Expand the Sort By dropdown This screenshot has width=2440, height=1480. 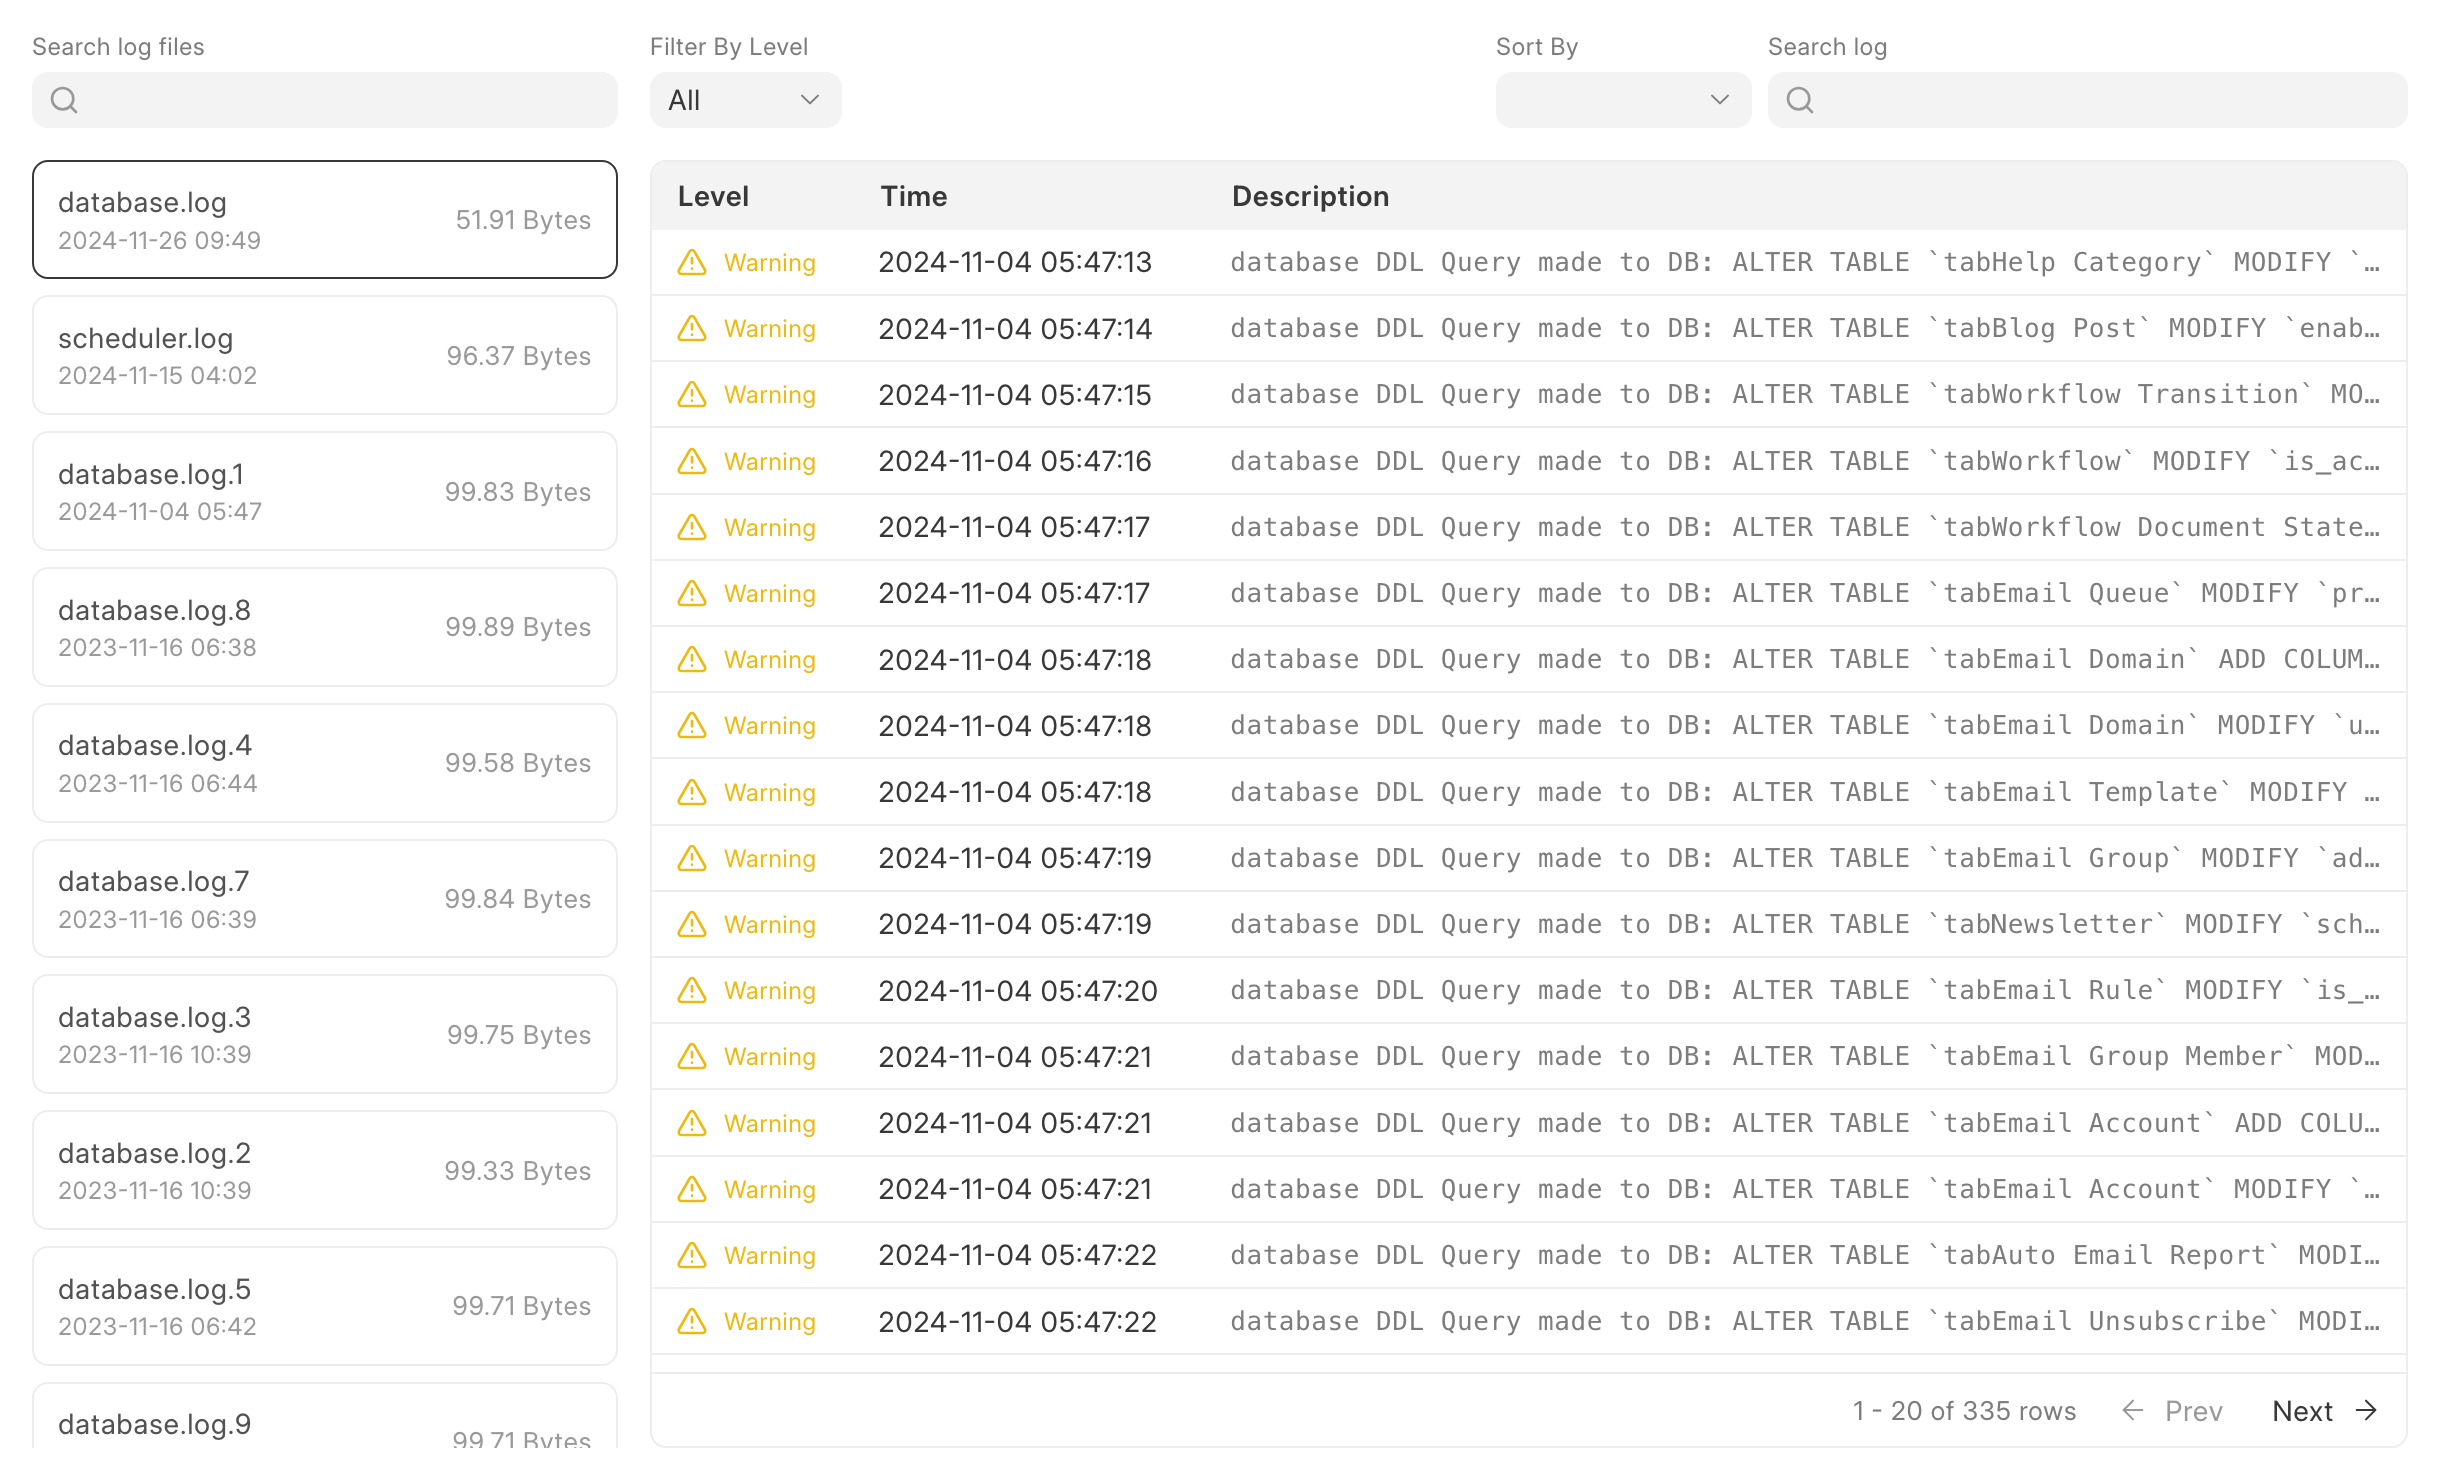pyautogui.click(x=1622, y=100)
